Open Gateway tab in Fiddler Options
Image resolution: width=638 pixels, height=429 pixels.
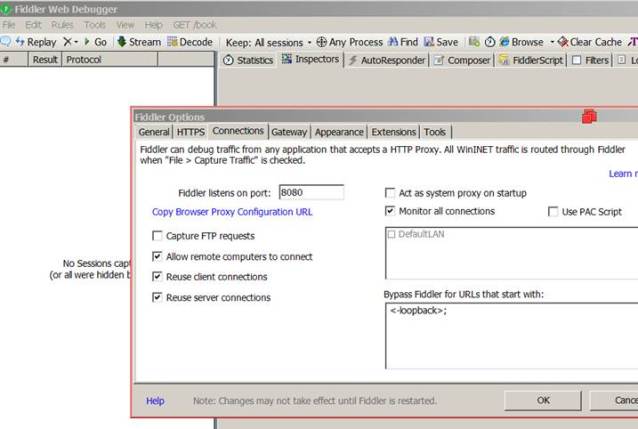(x=289, y=132)
